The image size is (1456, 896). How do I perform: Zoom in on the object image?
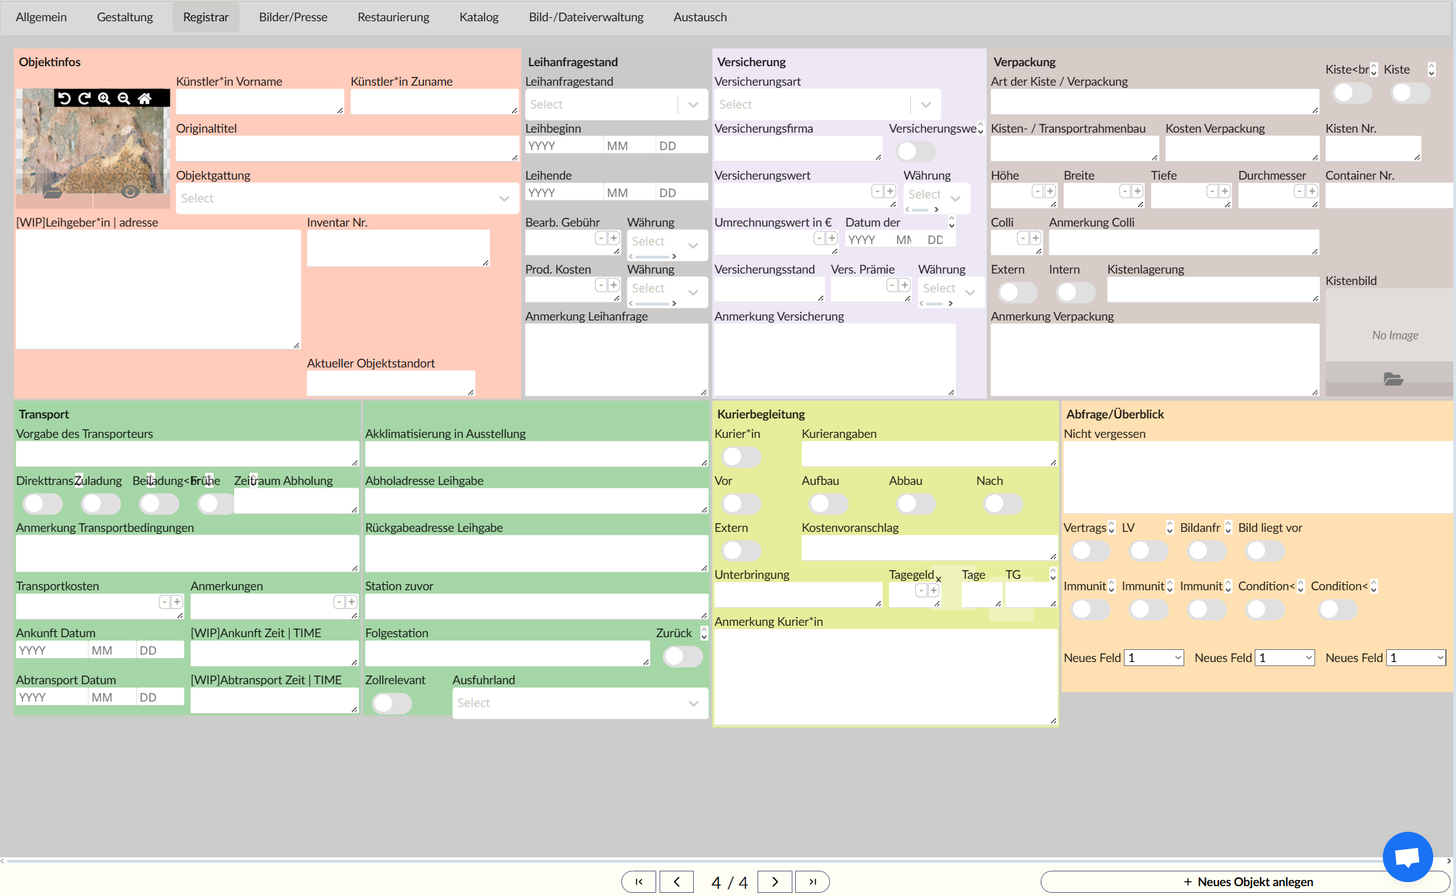(104, 98)
